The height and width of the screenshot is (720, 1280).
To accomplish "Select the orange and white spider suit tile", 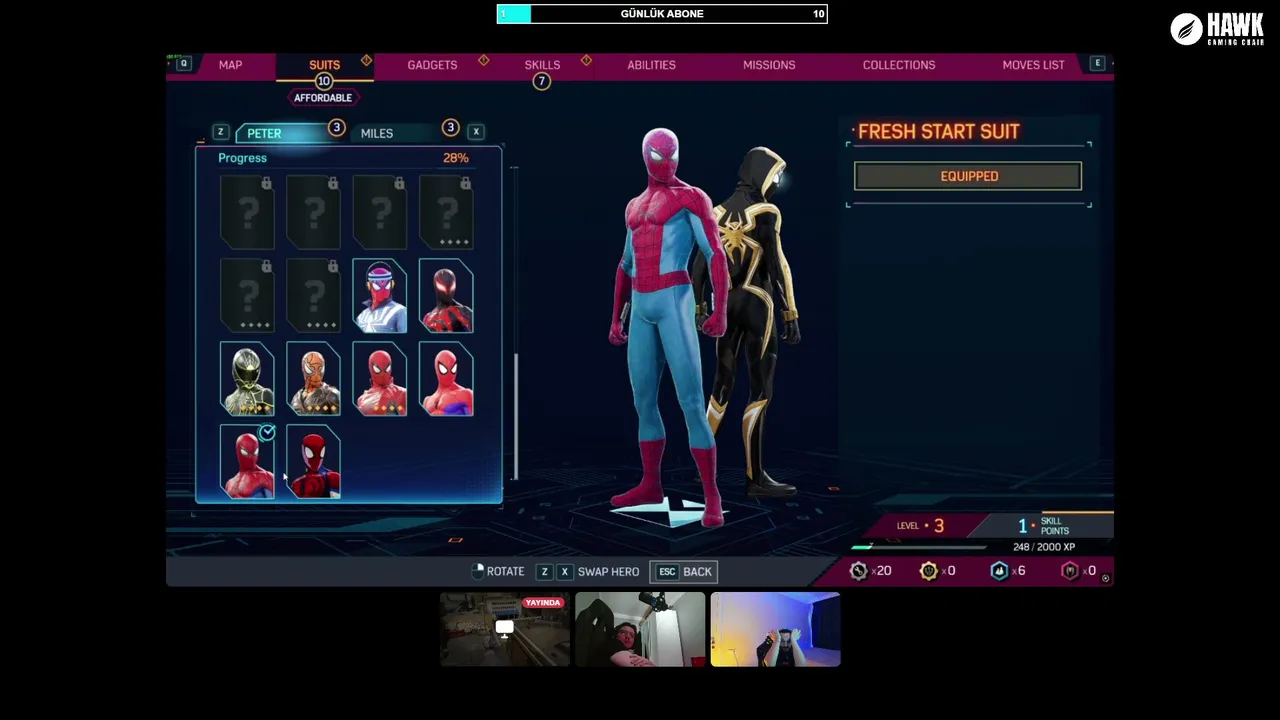I will pos(313,379).
